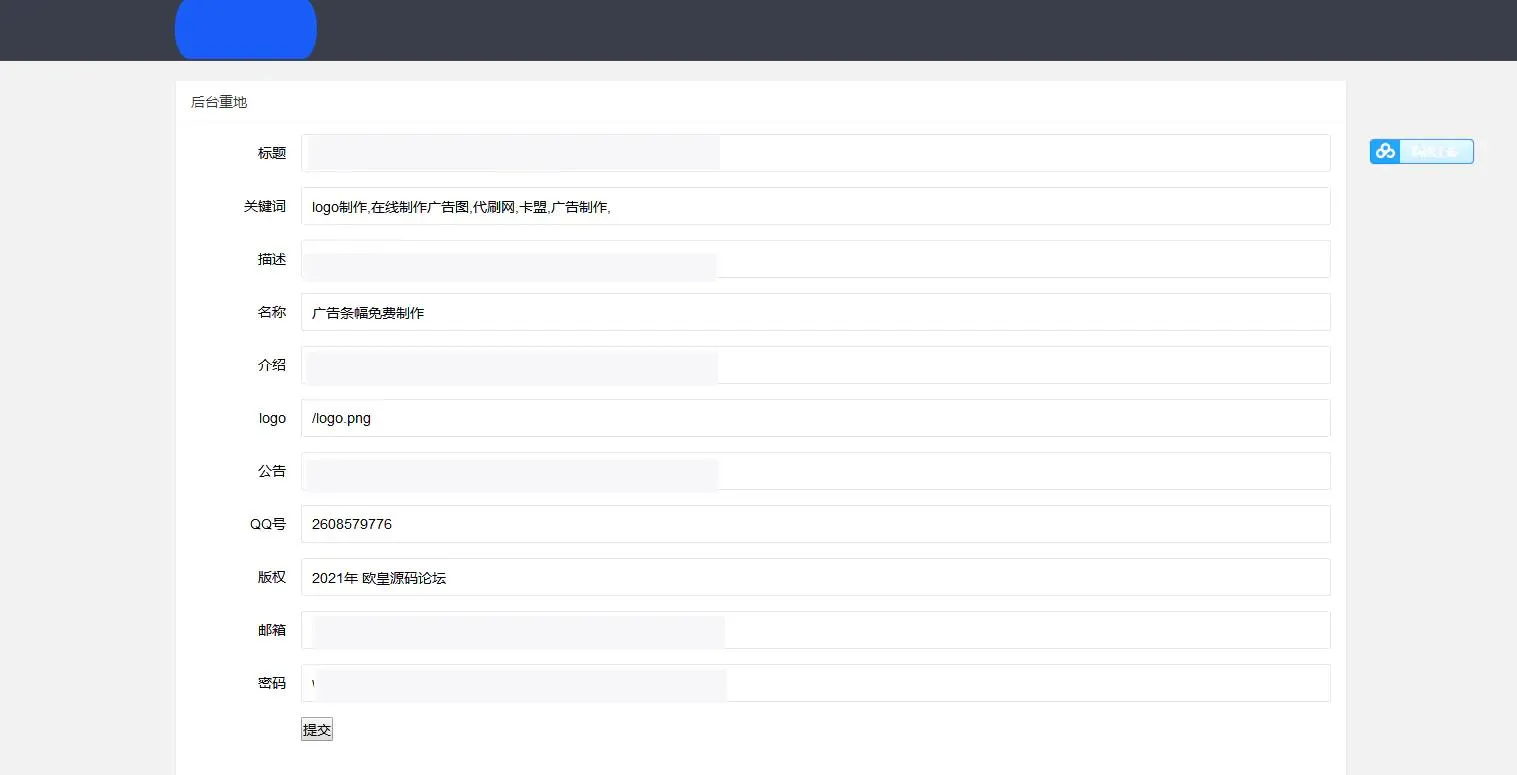Click the 后台重地 panel heading
This screenshot has width=1517, height=775.
tap(219, 102)
